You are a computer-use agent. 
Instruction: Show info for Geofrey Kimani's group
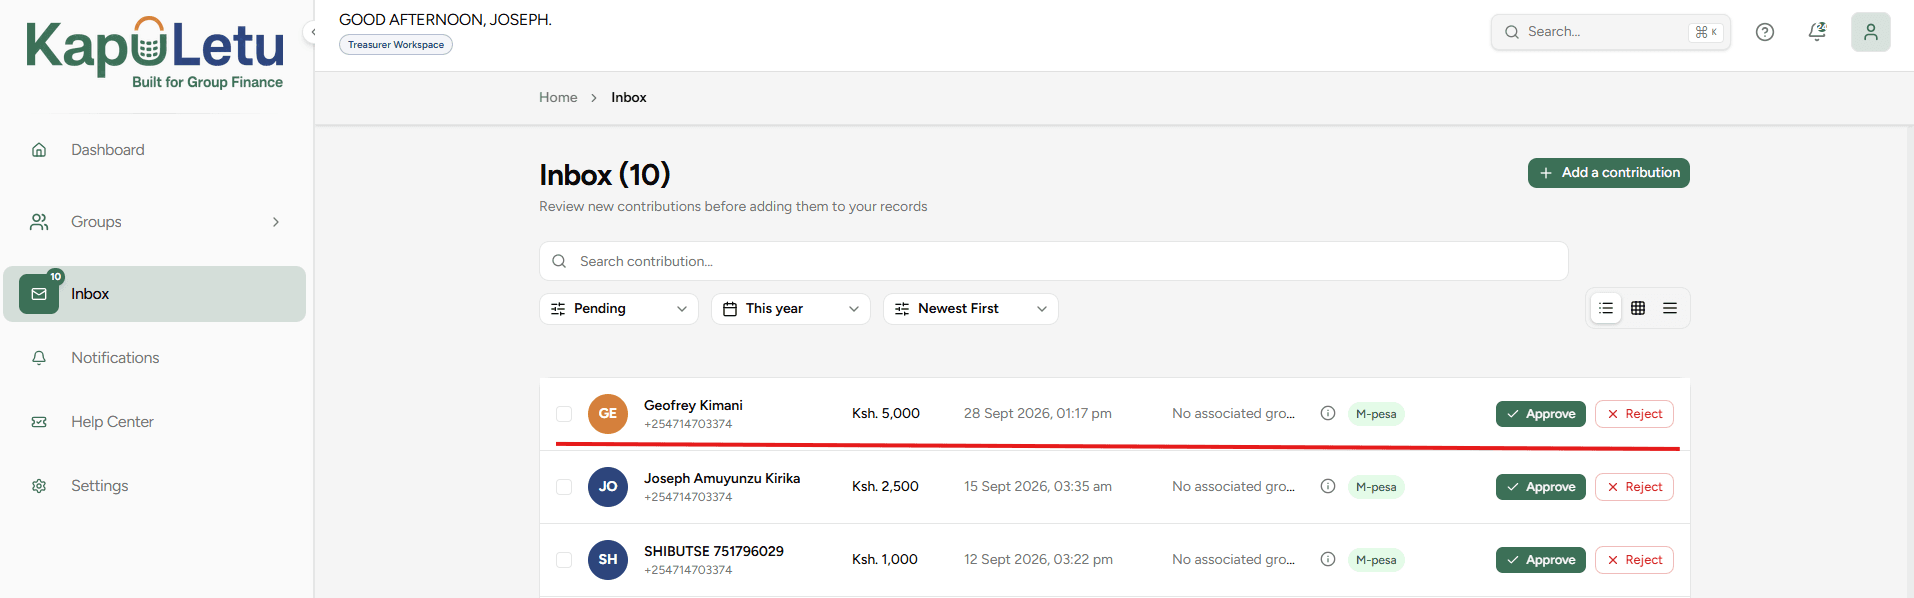click(x=1328, y=413)
